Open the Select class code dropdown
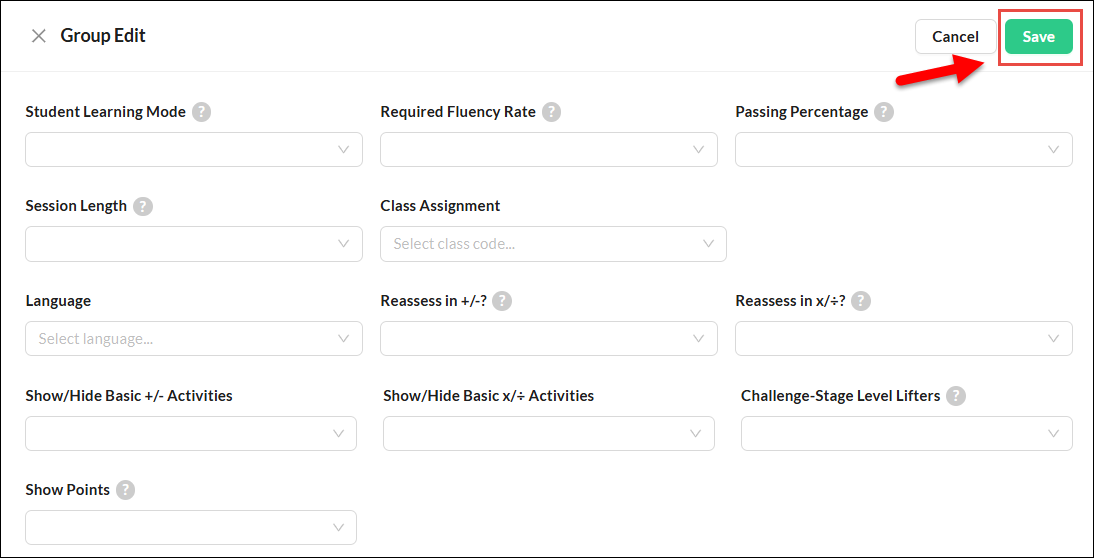The width and height of the screenshot is (1094, 558). [553, 244]
